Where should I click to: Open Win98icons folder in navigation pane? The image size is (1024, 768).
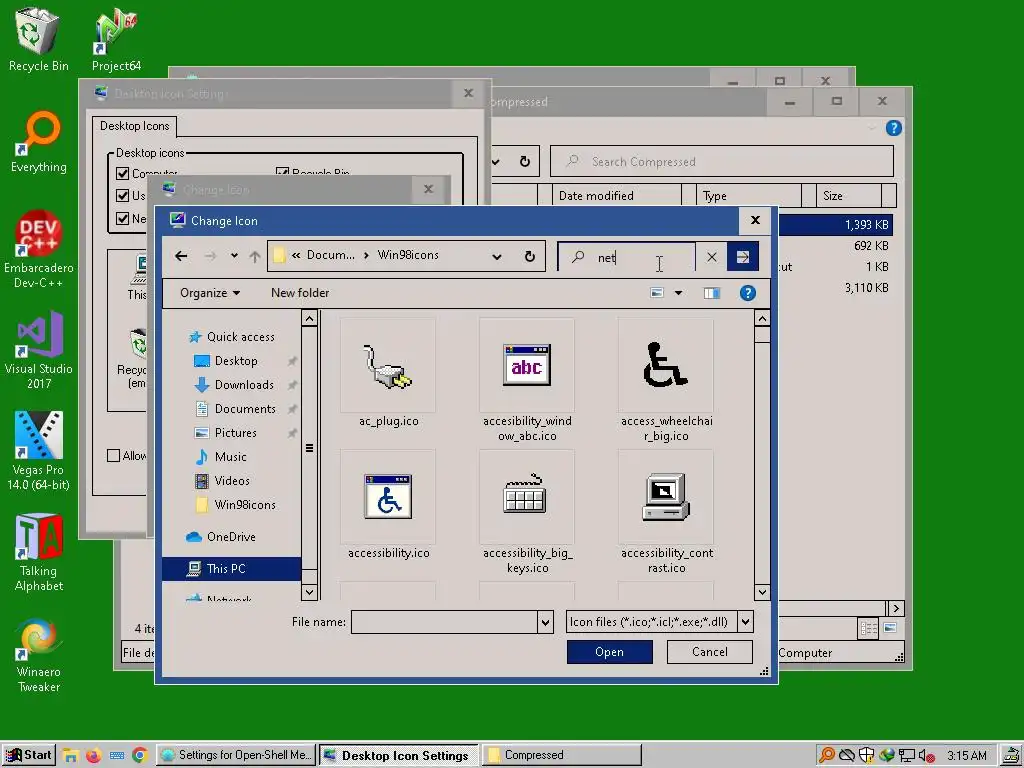pyautogui.click(x=236, y=505)
